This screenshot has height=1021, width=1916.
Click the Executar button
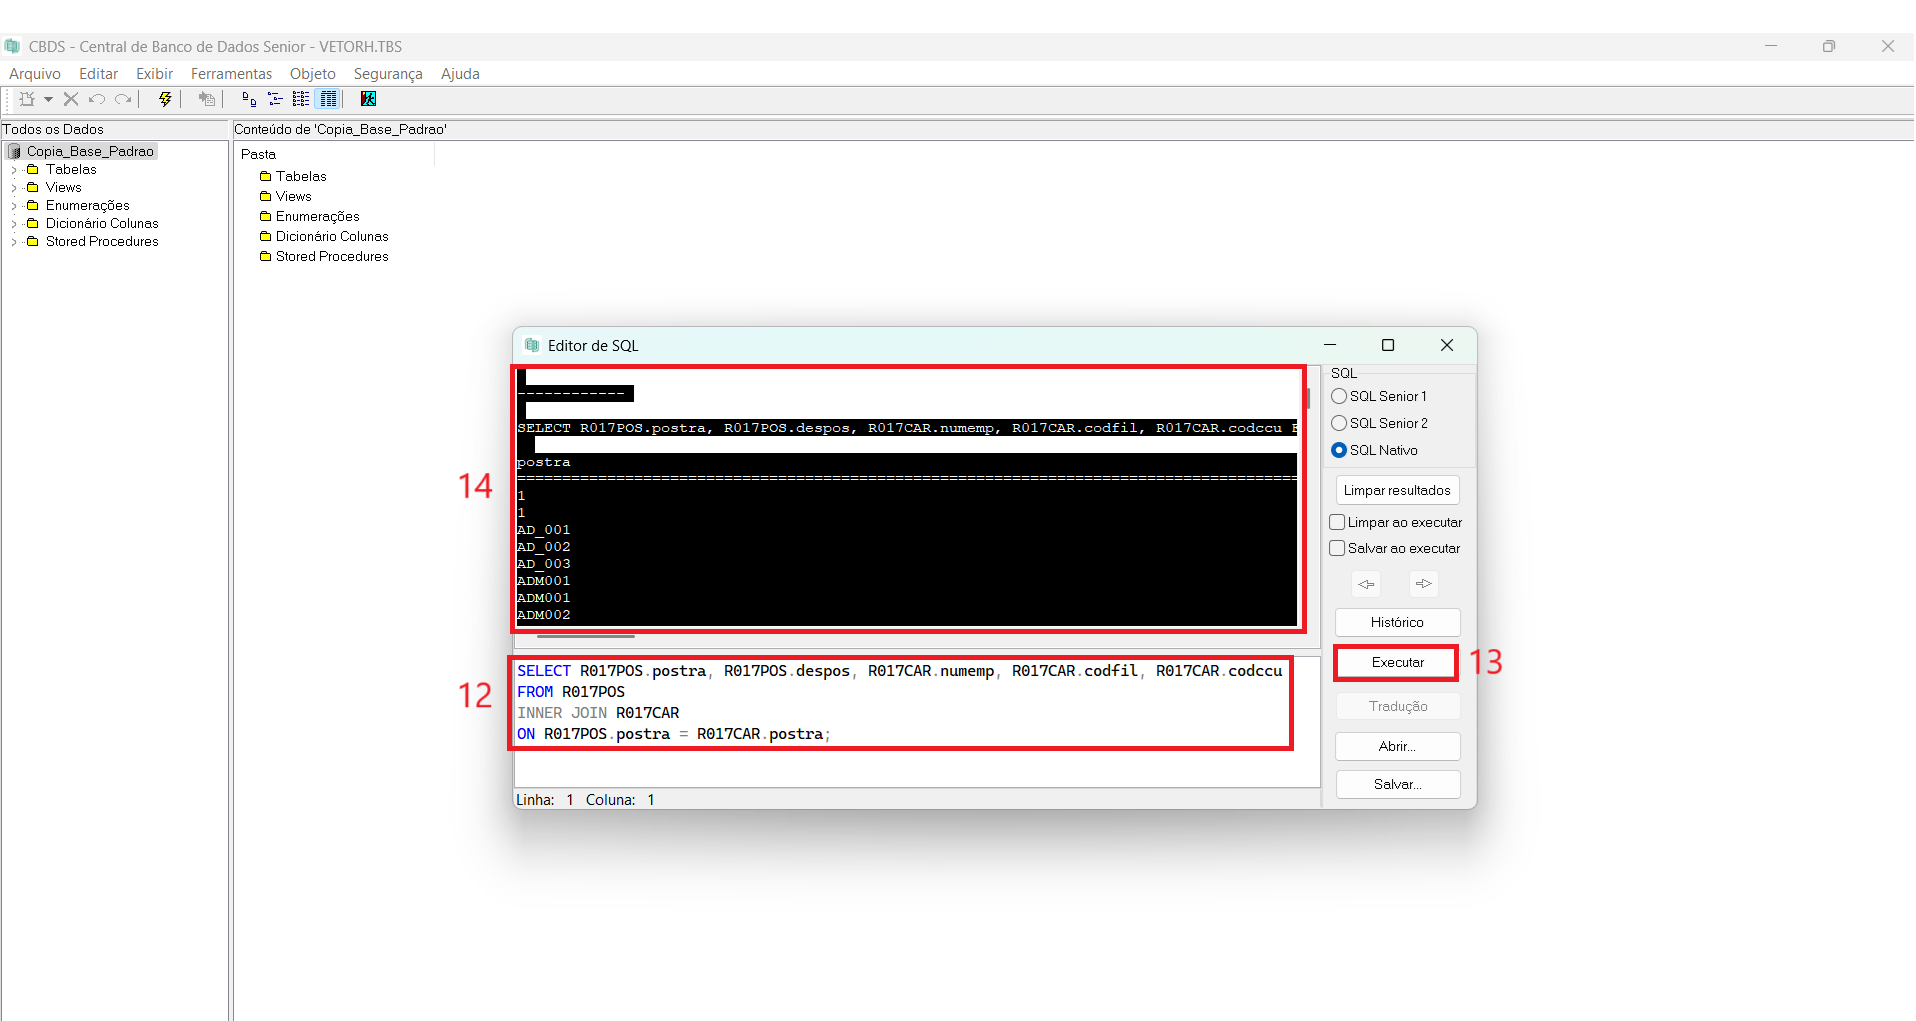pos(1397,662)
